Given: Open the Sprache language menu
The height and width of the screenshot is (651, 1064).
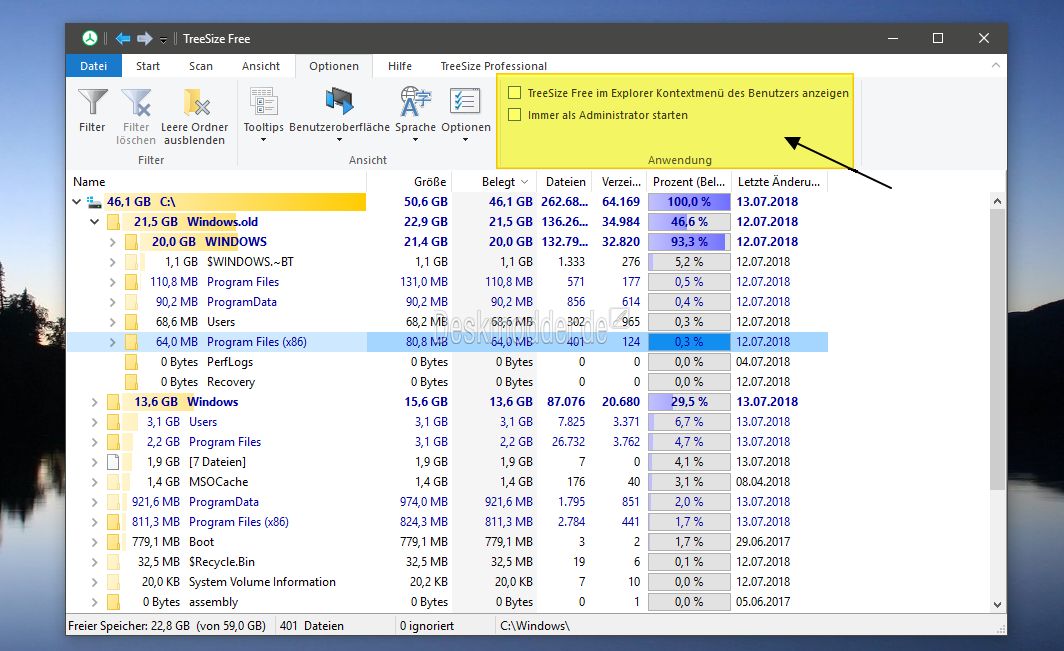Looking at the screenshot, I should [415, 114].
